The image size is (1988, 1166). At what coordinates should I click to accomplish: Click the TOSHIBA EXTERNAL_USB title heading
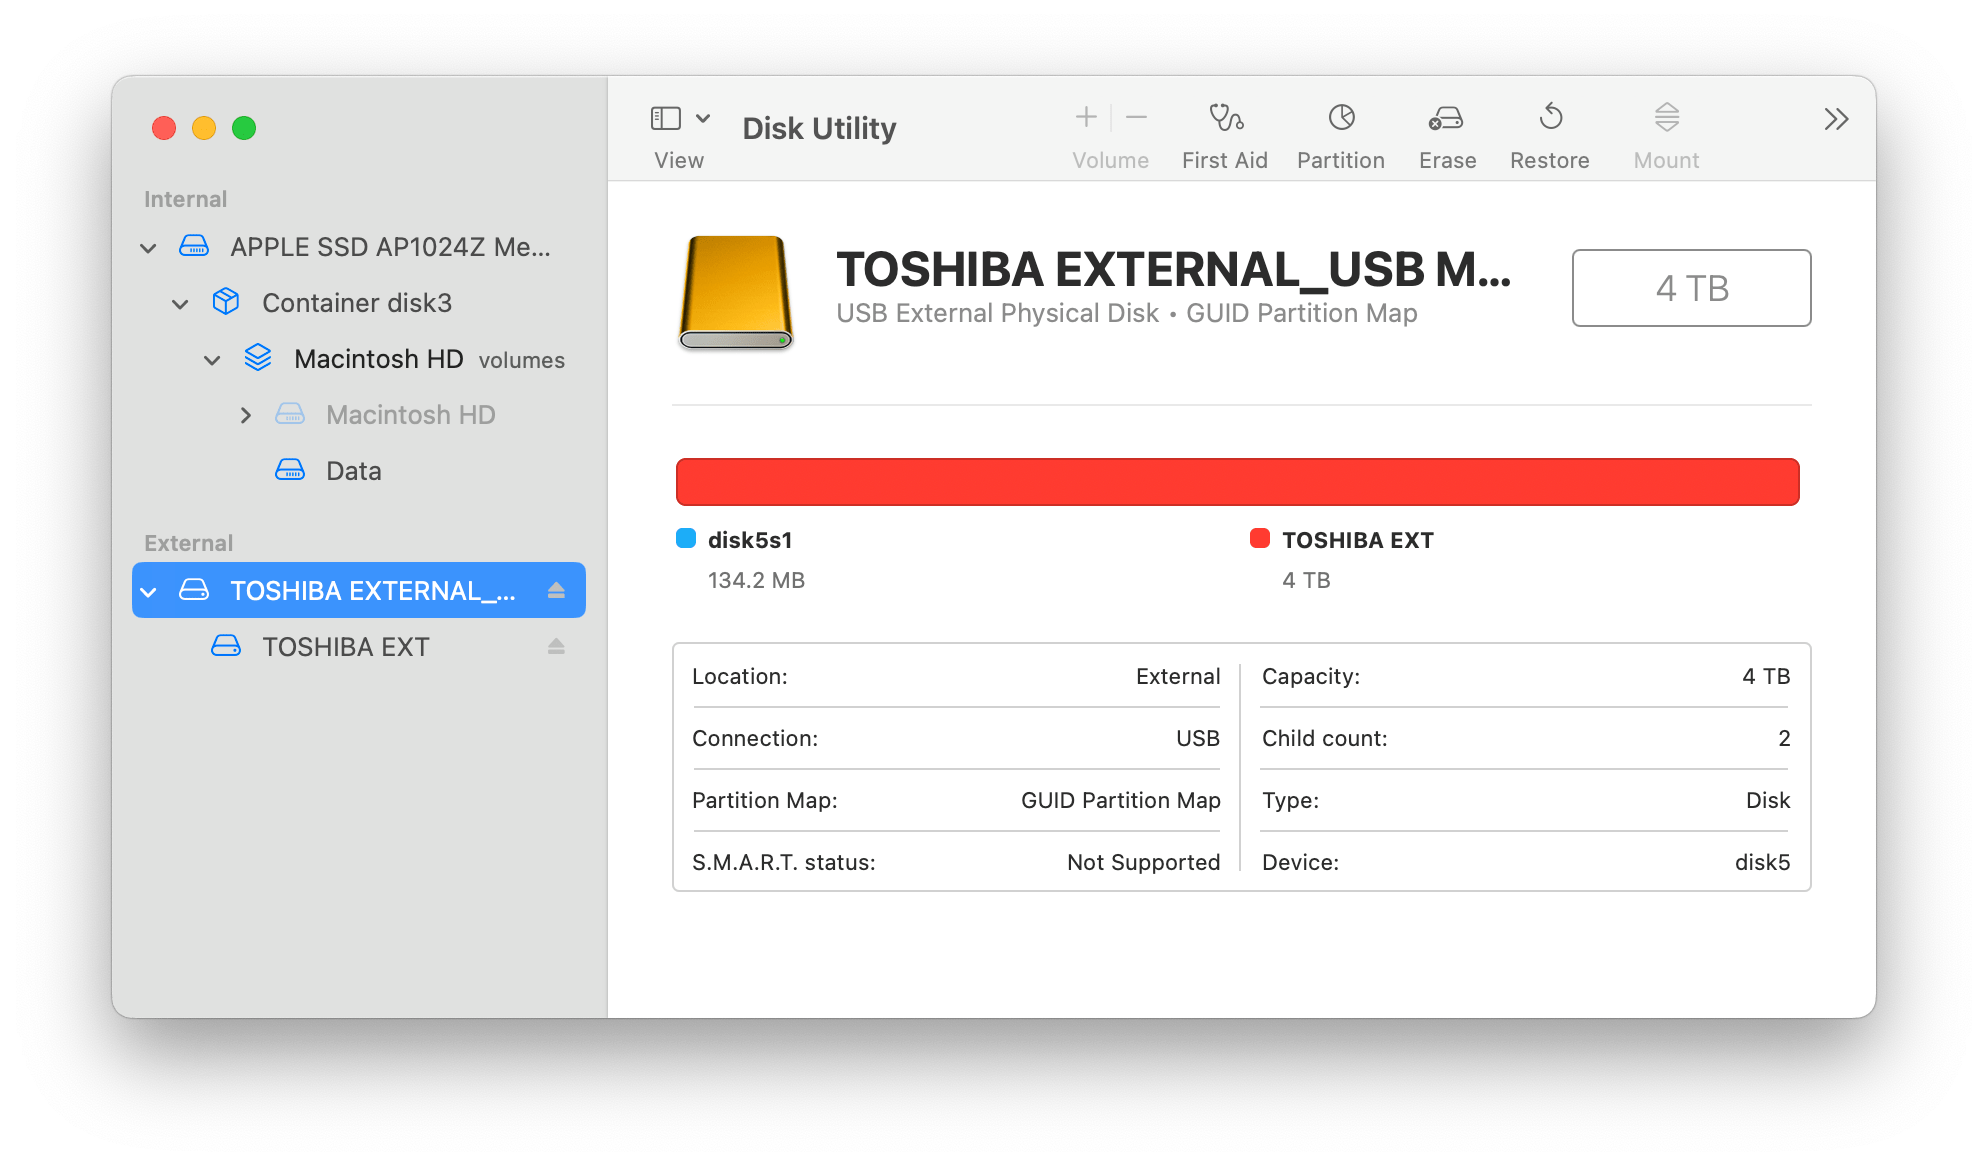pyautogui.click(x=1174, y=269)
